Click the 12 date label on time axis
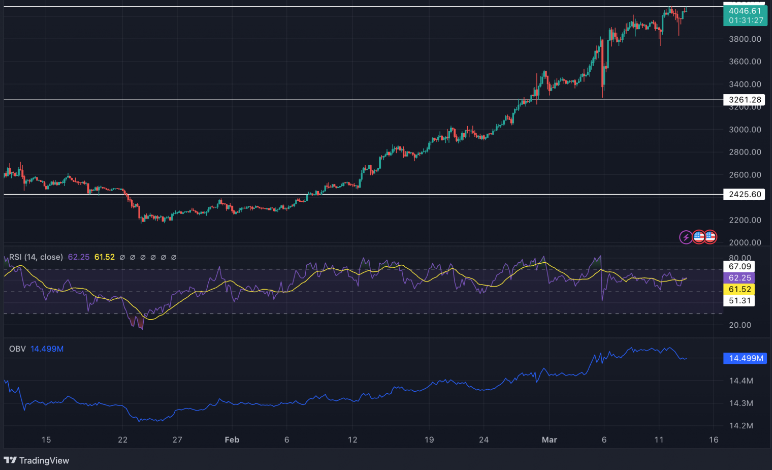The image size is (772, 470). [353, 439]
